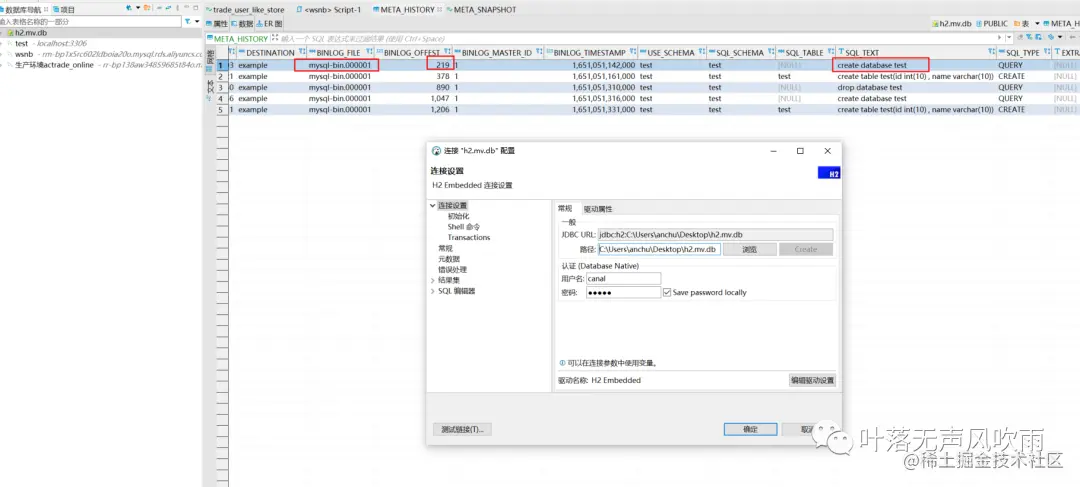Sort by the BINLOG_OFFSET column filter icon

point(448,52)
